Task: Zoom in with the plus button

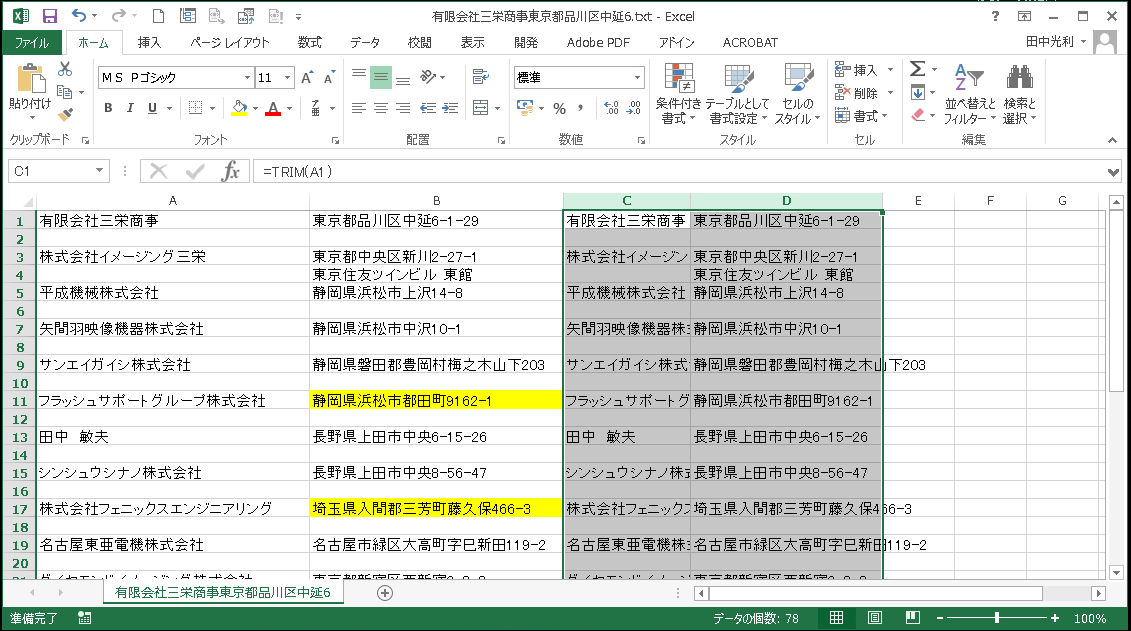Action: pos(1055,618)
